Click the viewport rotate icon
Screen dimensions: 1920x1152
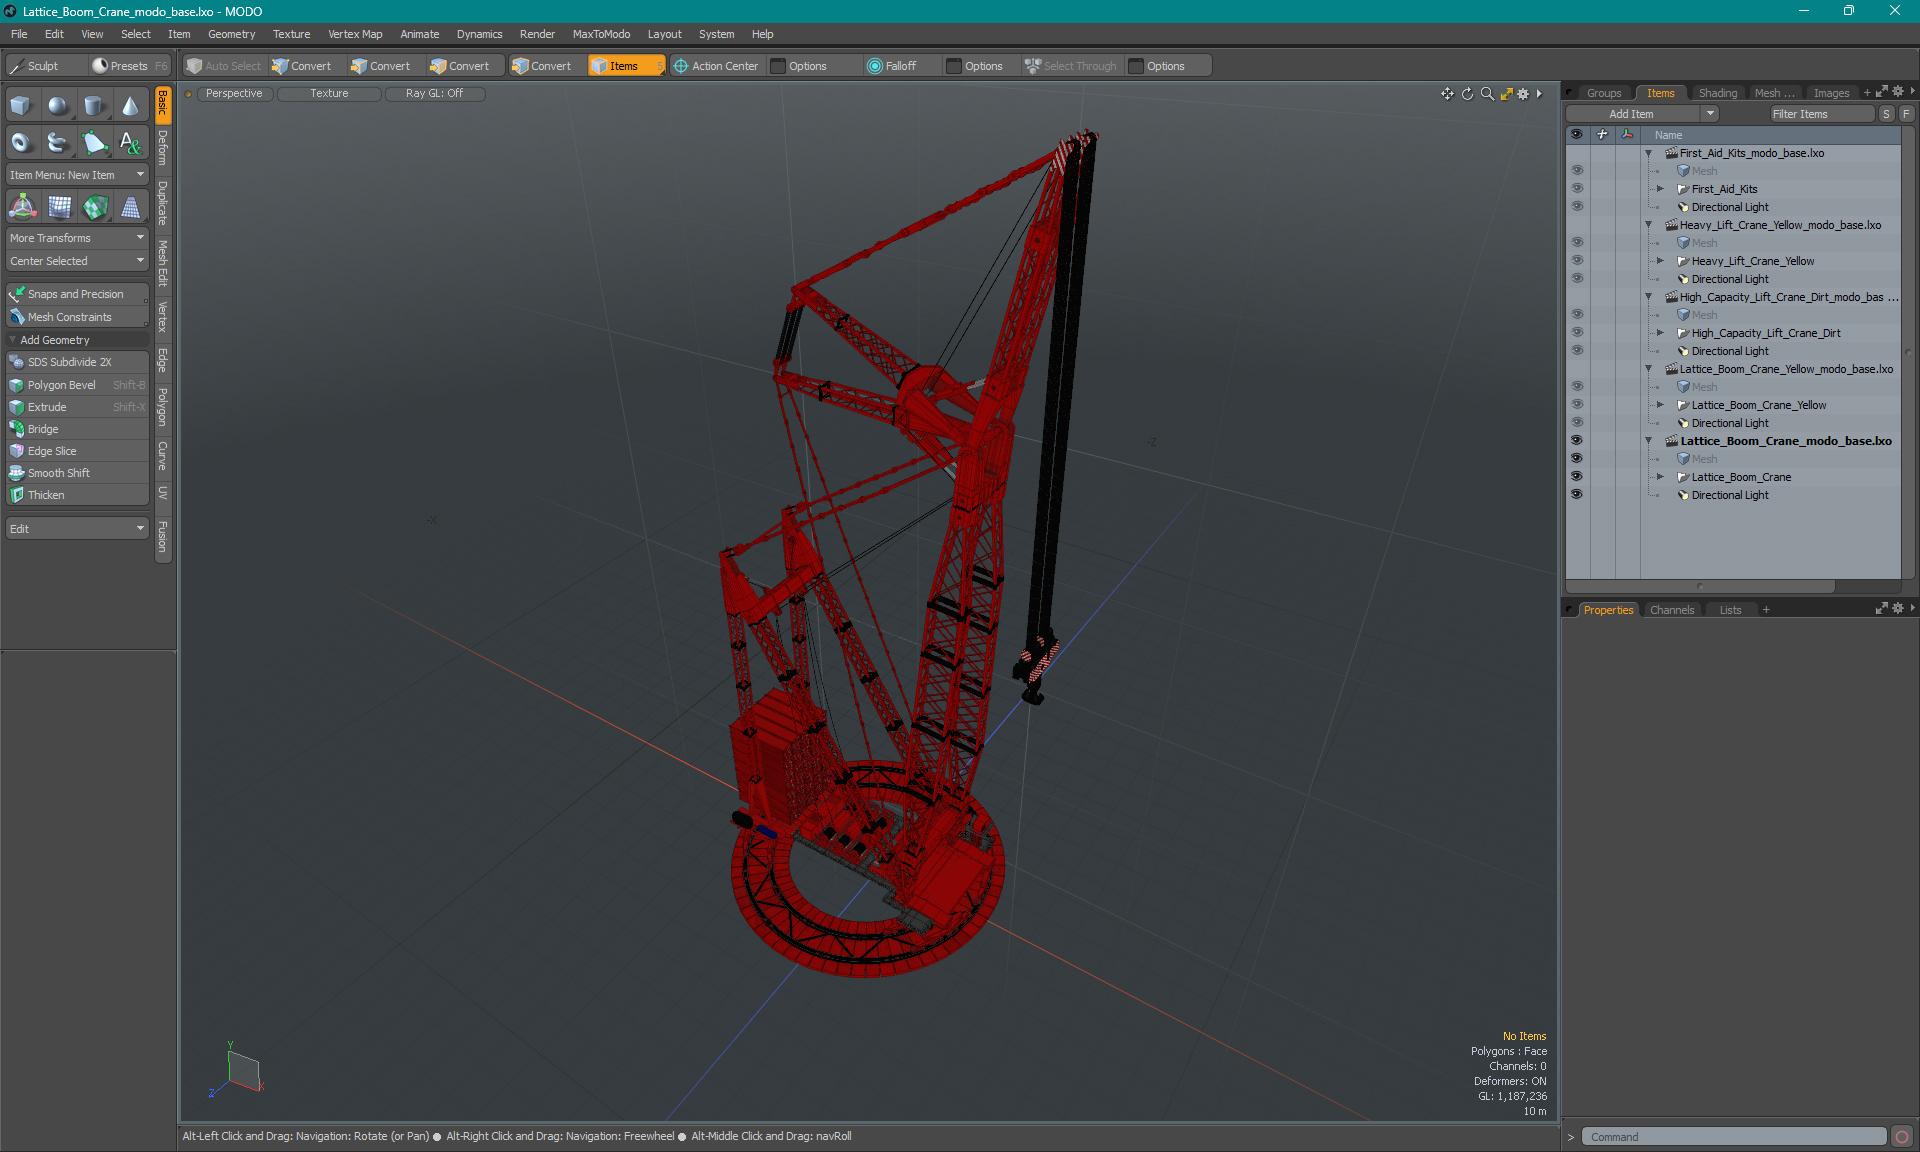pyautogui.click(x=1467, y=93)
